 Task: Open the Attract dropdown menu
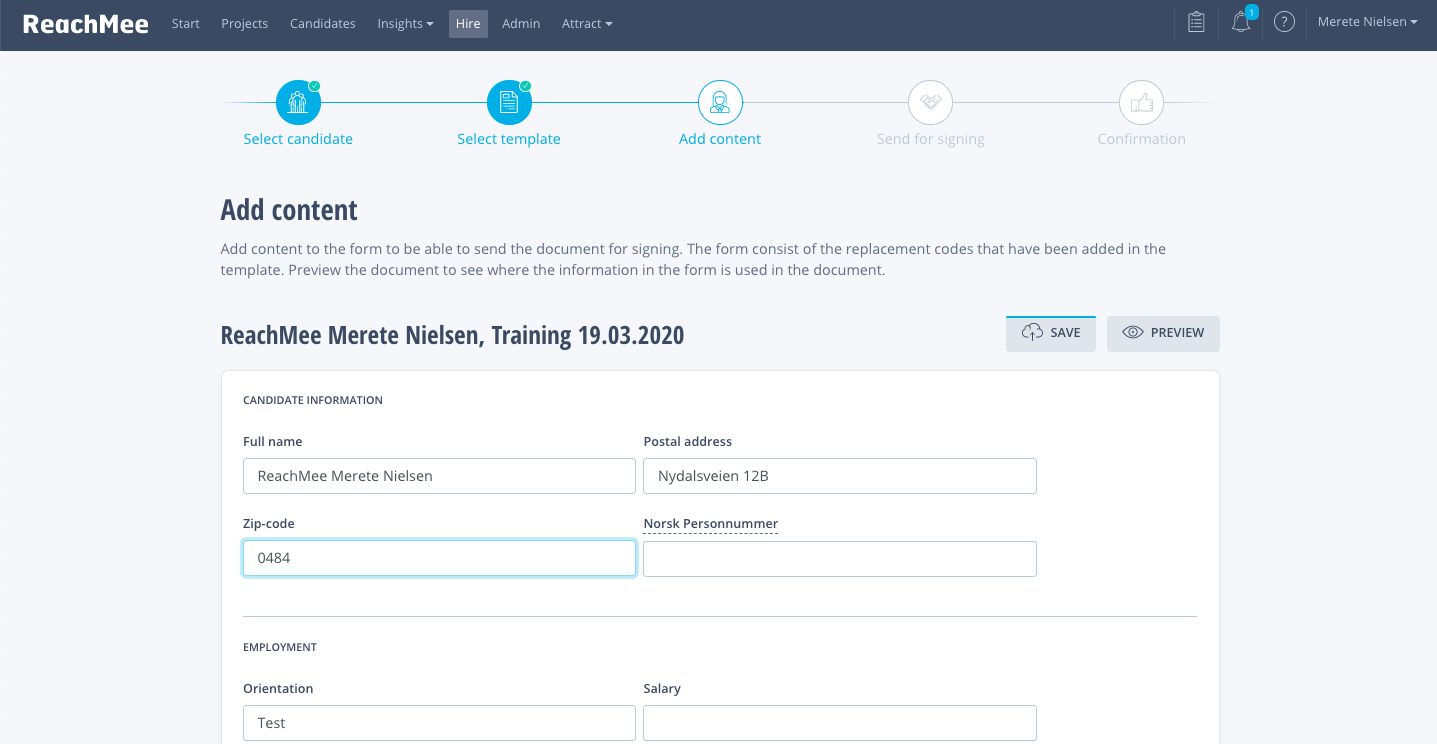pos(587,24)
